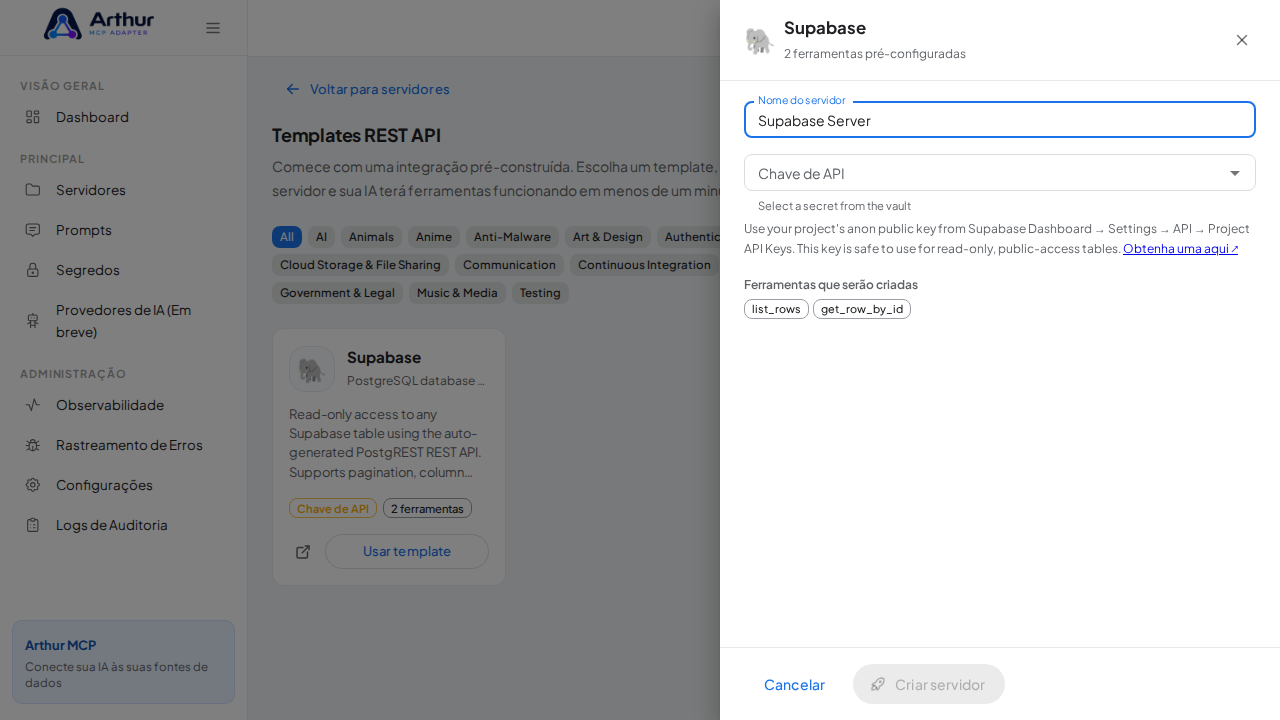Open Rastreamento de Erros in the sidebar
The width and height of the screenshot is (1280, 720).
click(124, 445)
